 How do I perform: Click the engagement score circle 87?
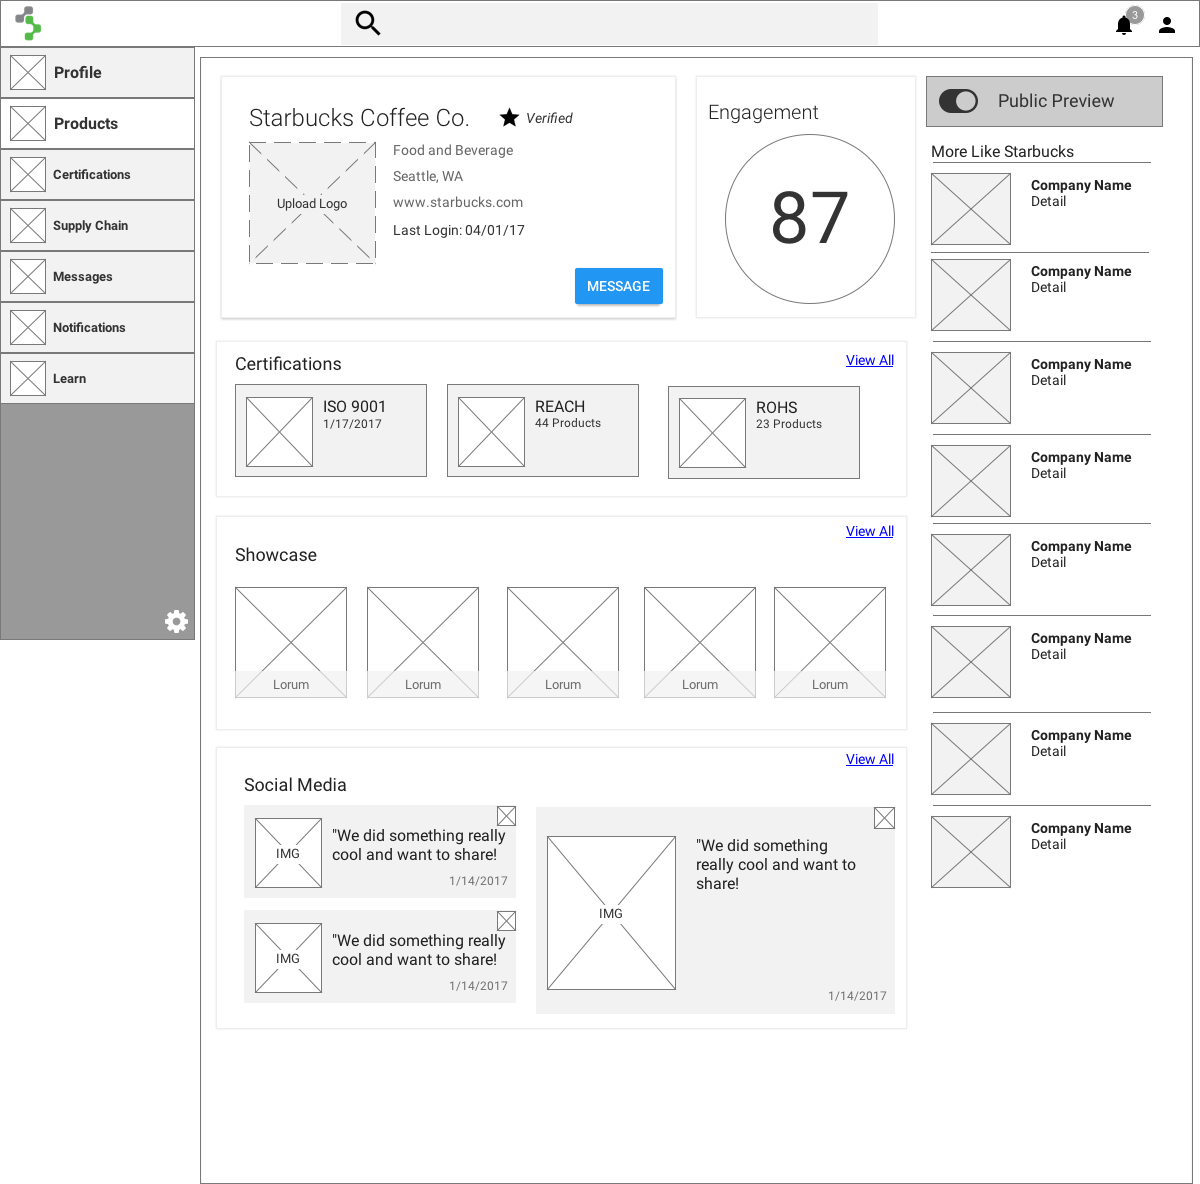[810, 219]
